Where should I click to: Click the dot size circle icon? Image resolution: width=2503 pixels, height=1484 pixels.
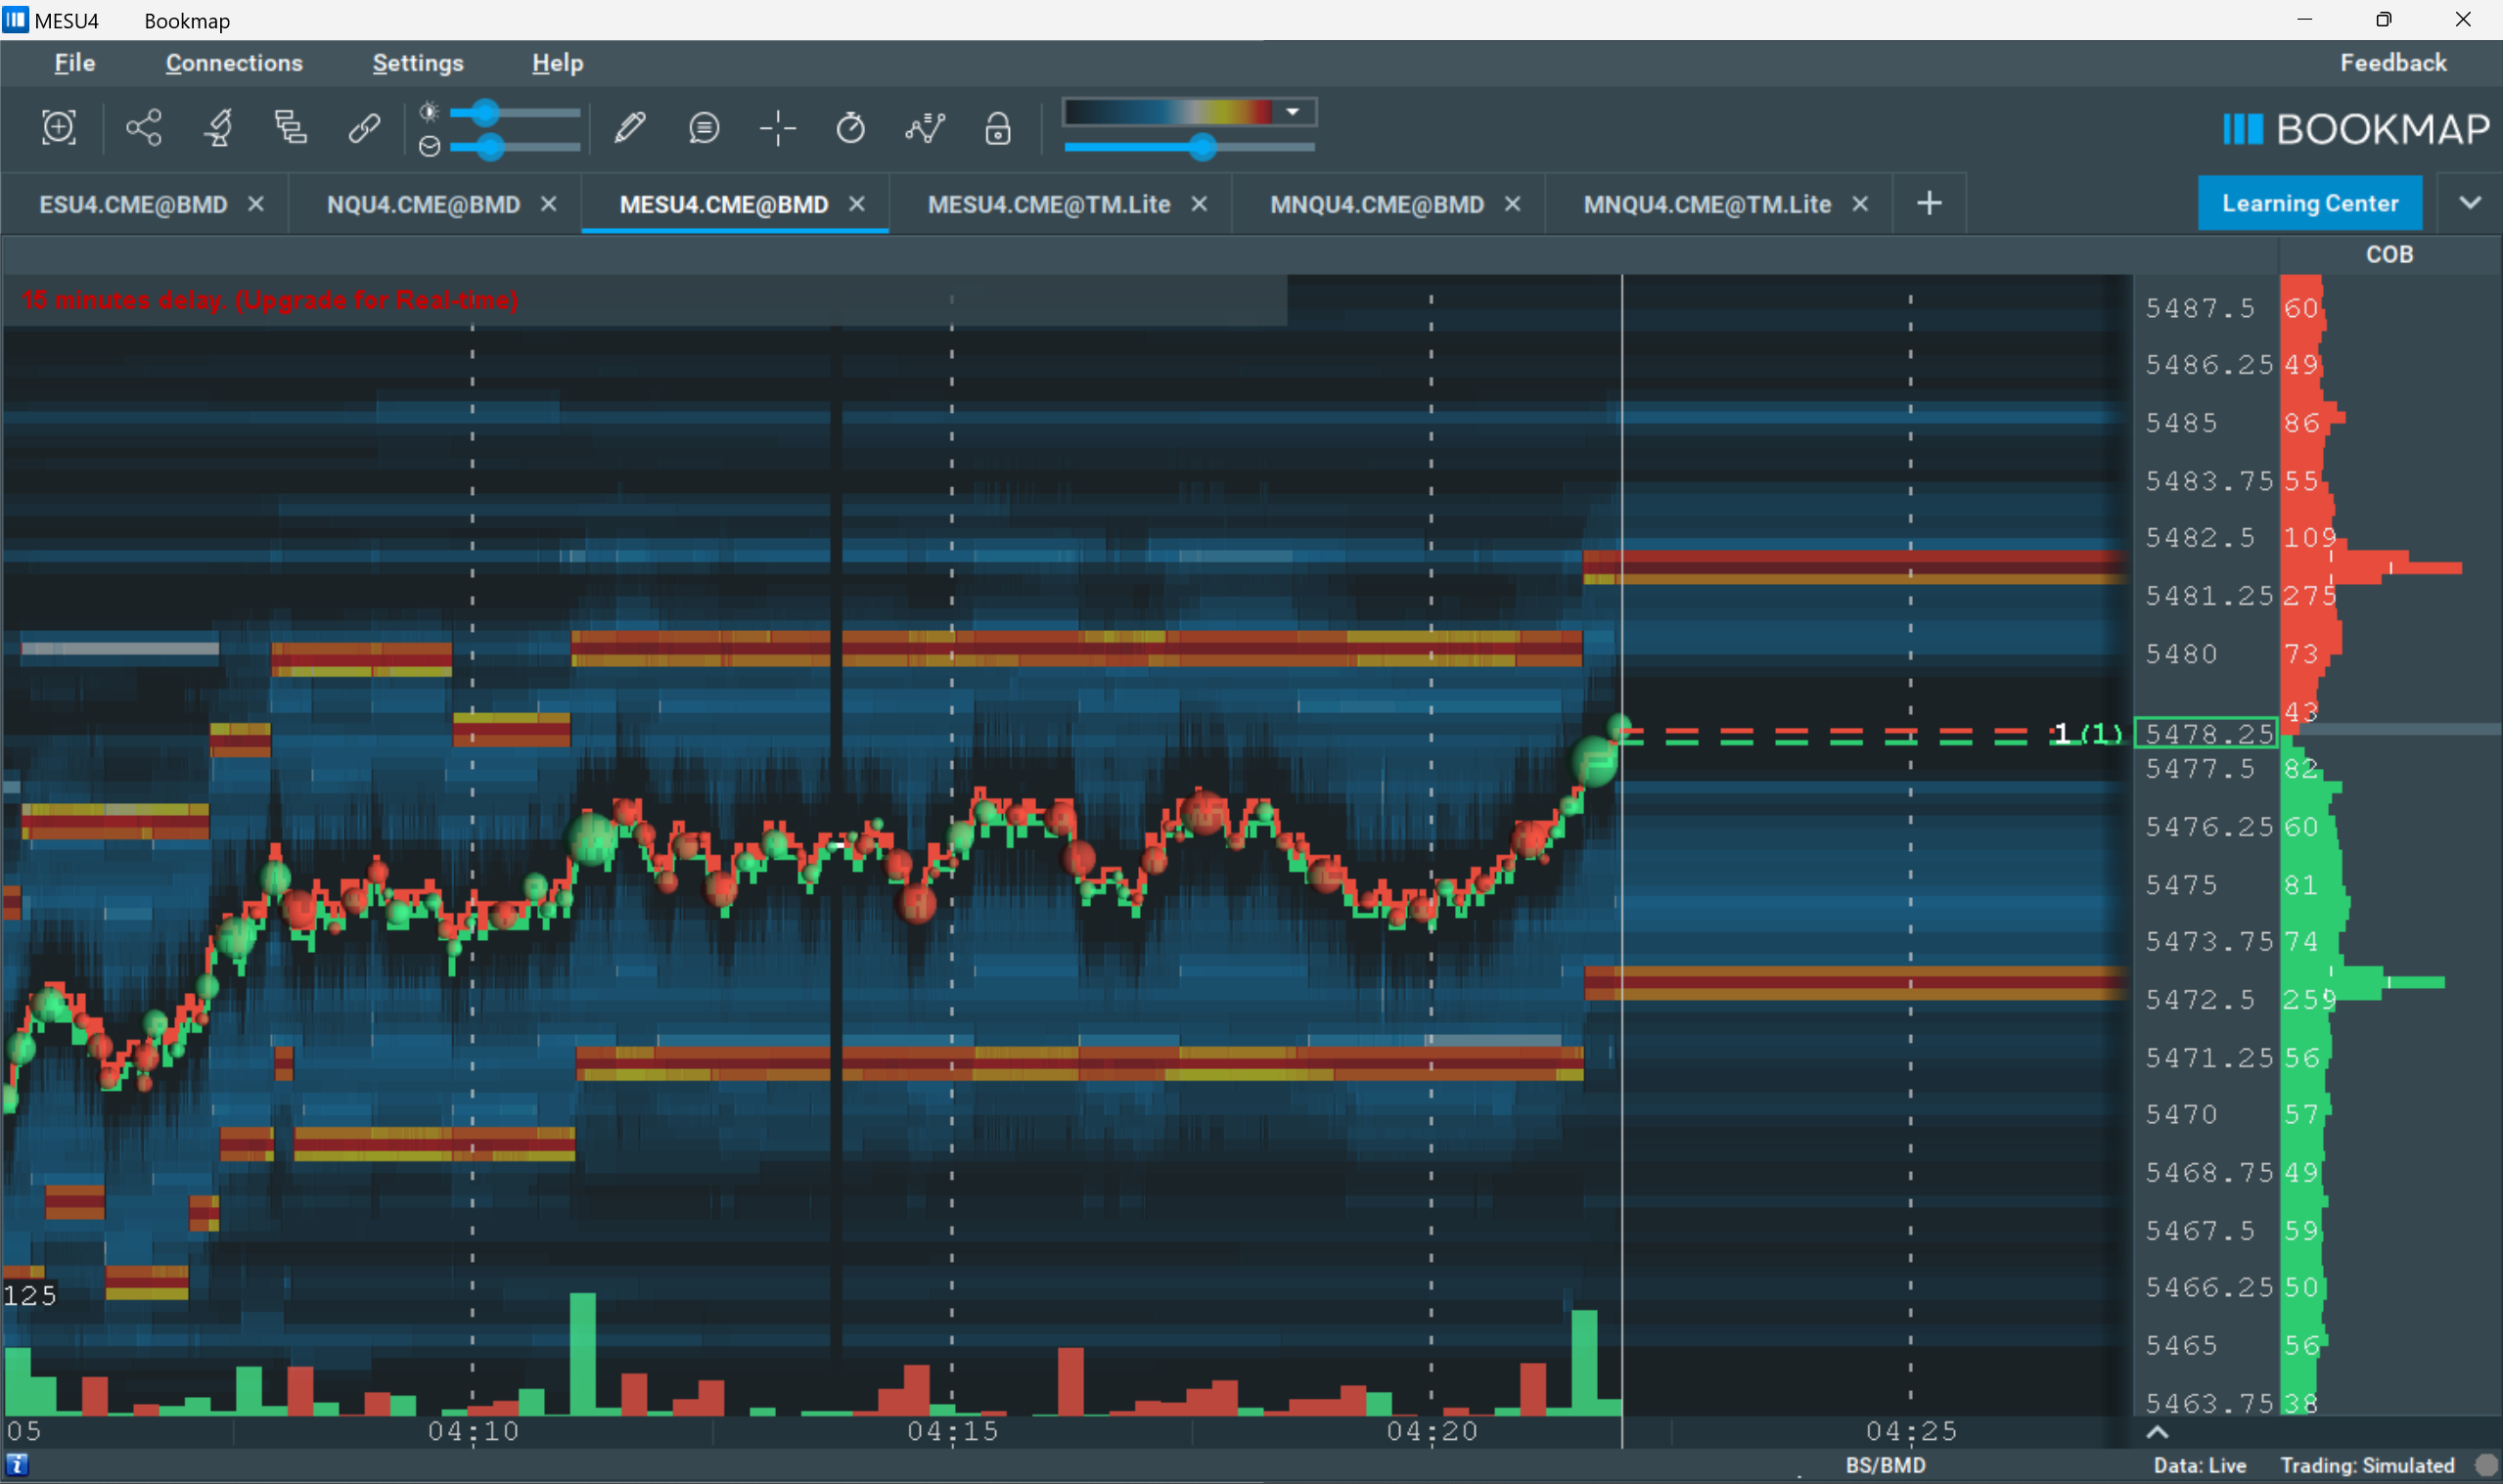click(x=430, y=146)
